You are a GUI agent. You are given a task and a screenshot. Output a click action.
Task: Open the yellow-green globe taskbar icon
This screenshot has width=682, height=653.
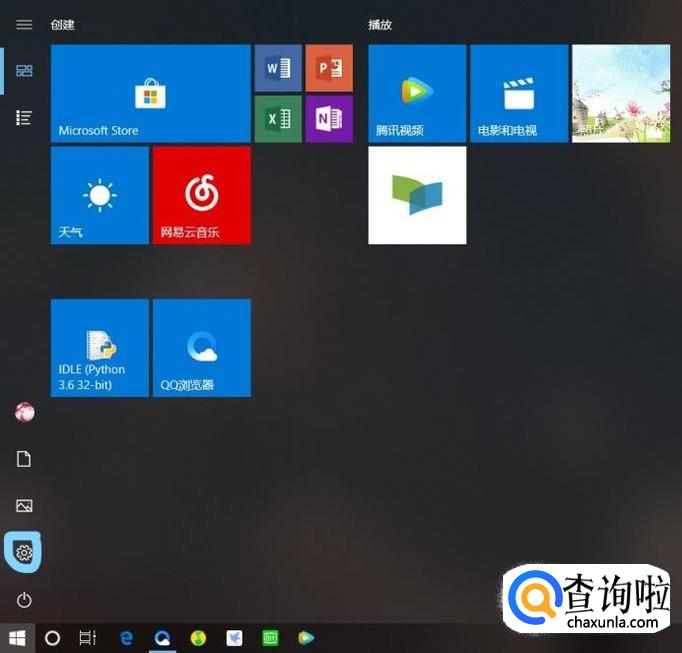point(198,638)
